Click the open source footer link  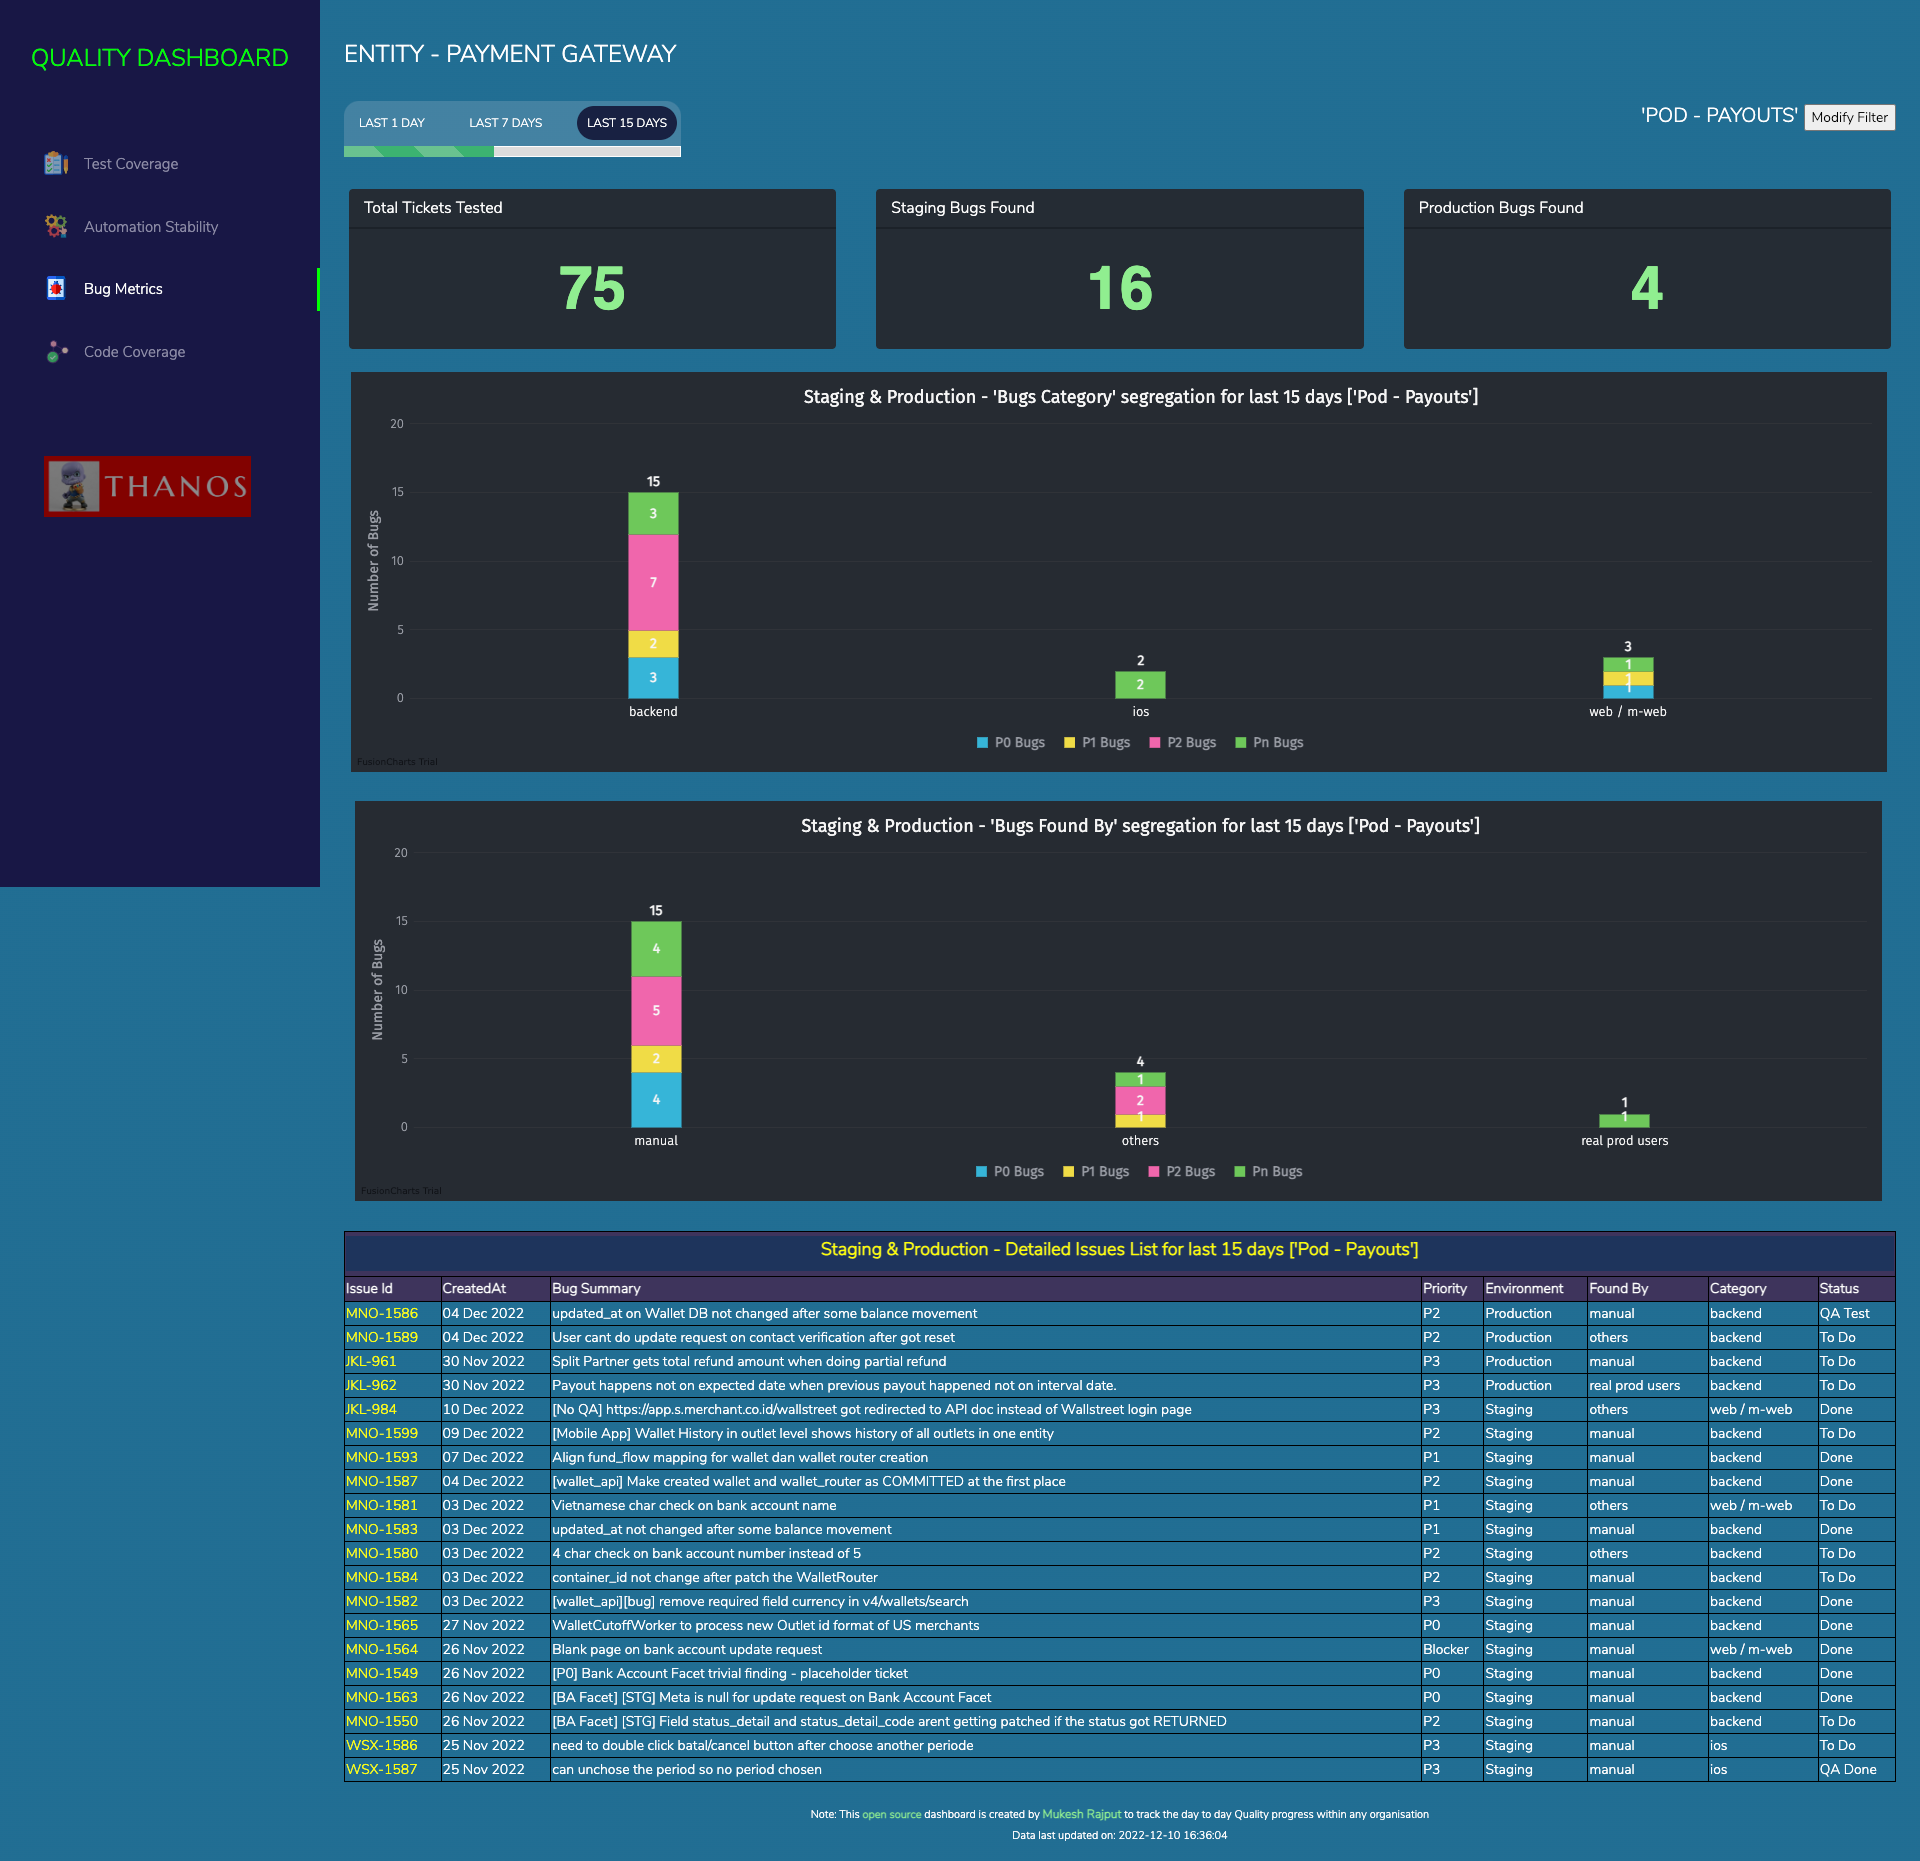pos(891,1814)
